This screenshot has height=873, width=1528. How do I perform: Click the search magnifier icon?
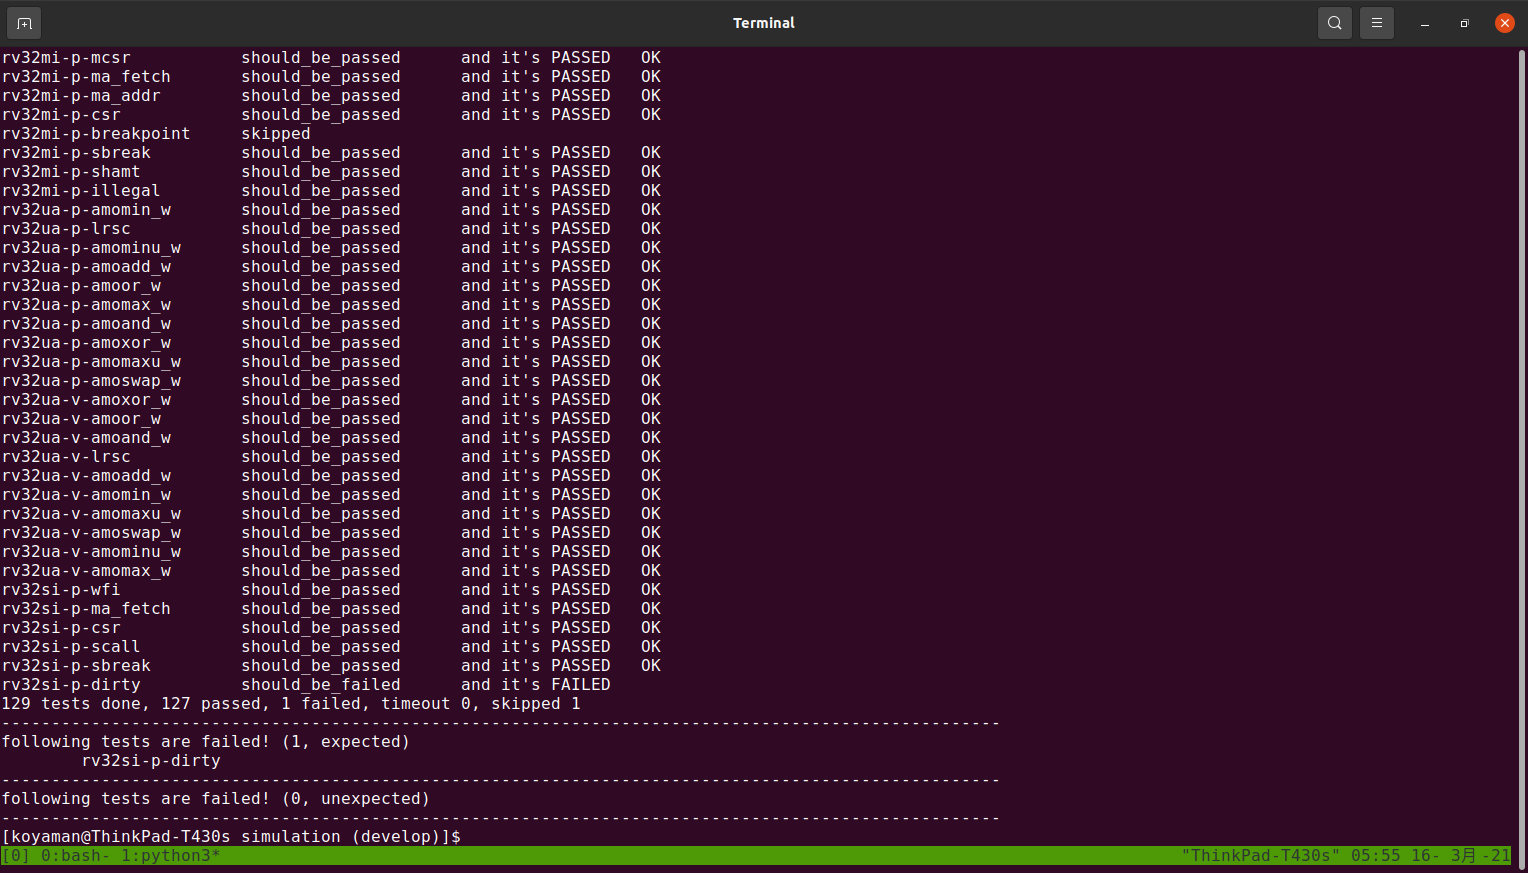click(1334, 23)
